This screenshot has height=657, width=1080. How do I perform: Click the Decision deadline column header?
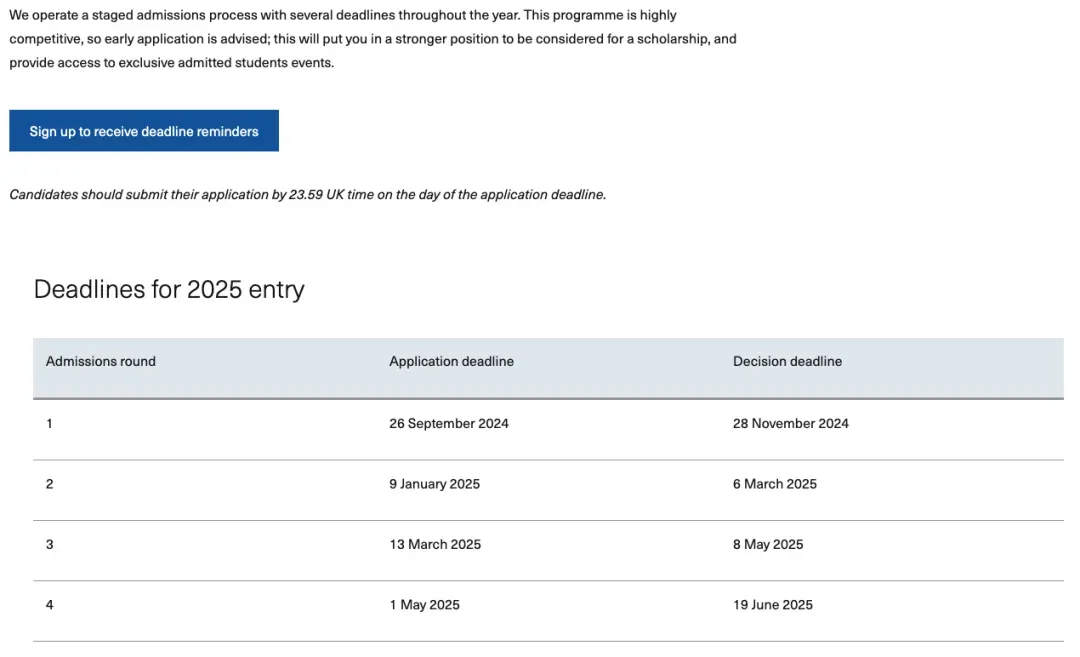tap(787, 361)
